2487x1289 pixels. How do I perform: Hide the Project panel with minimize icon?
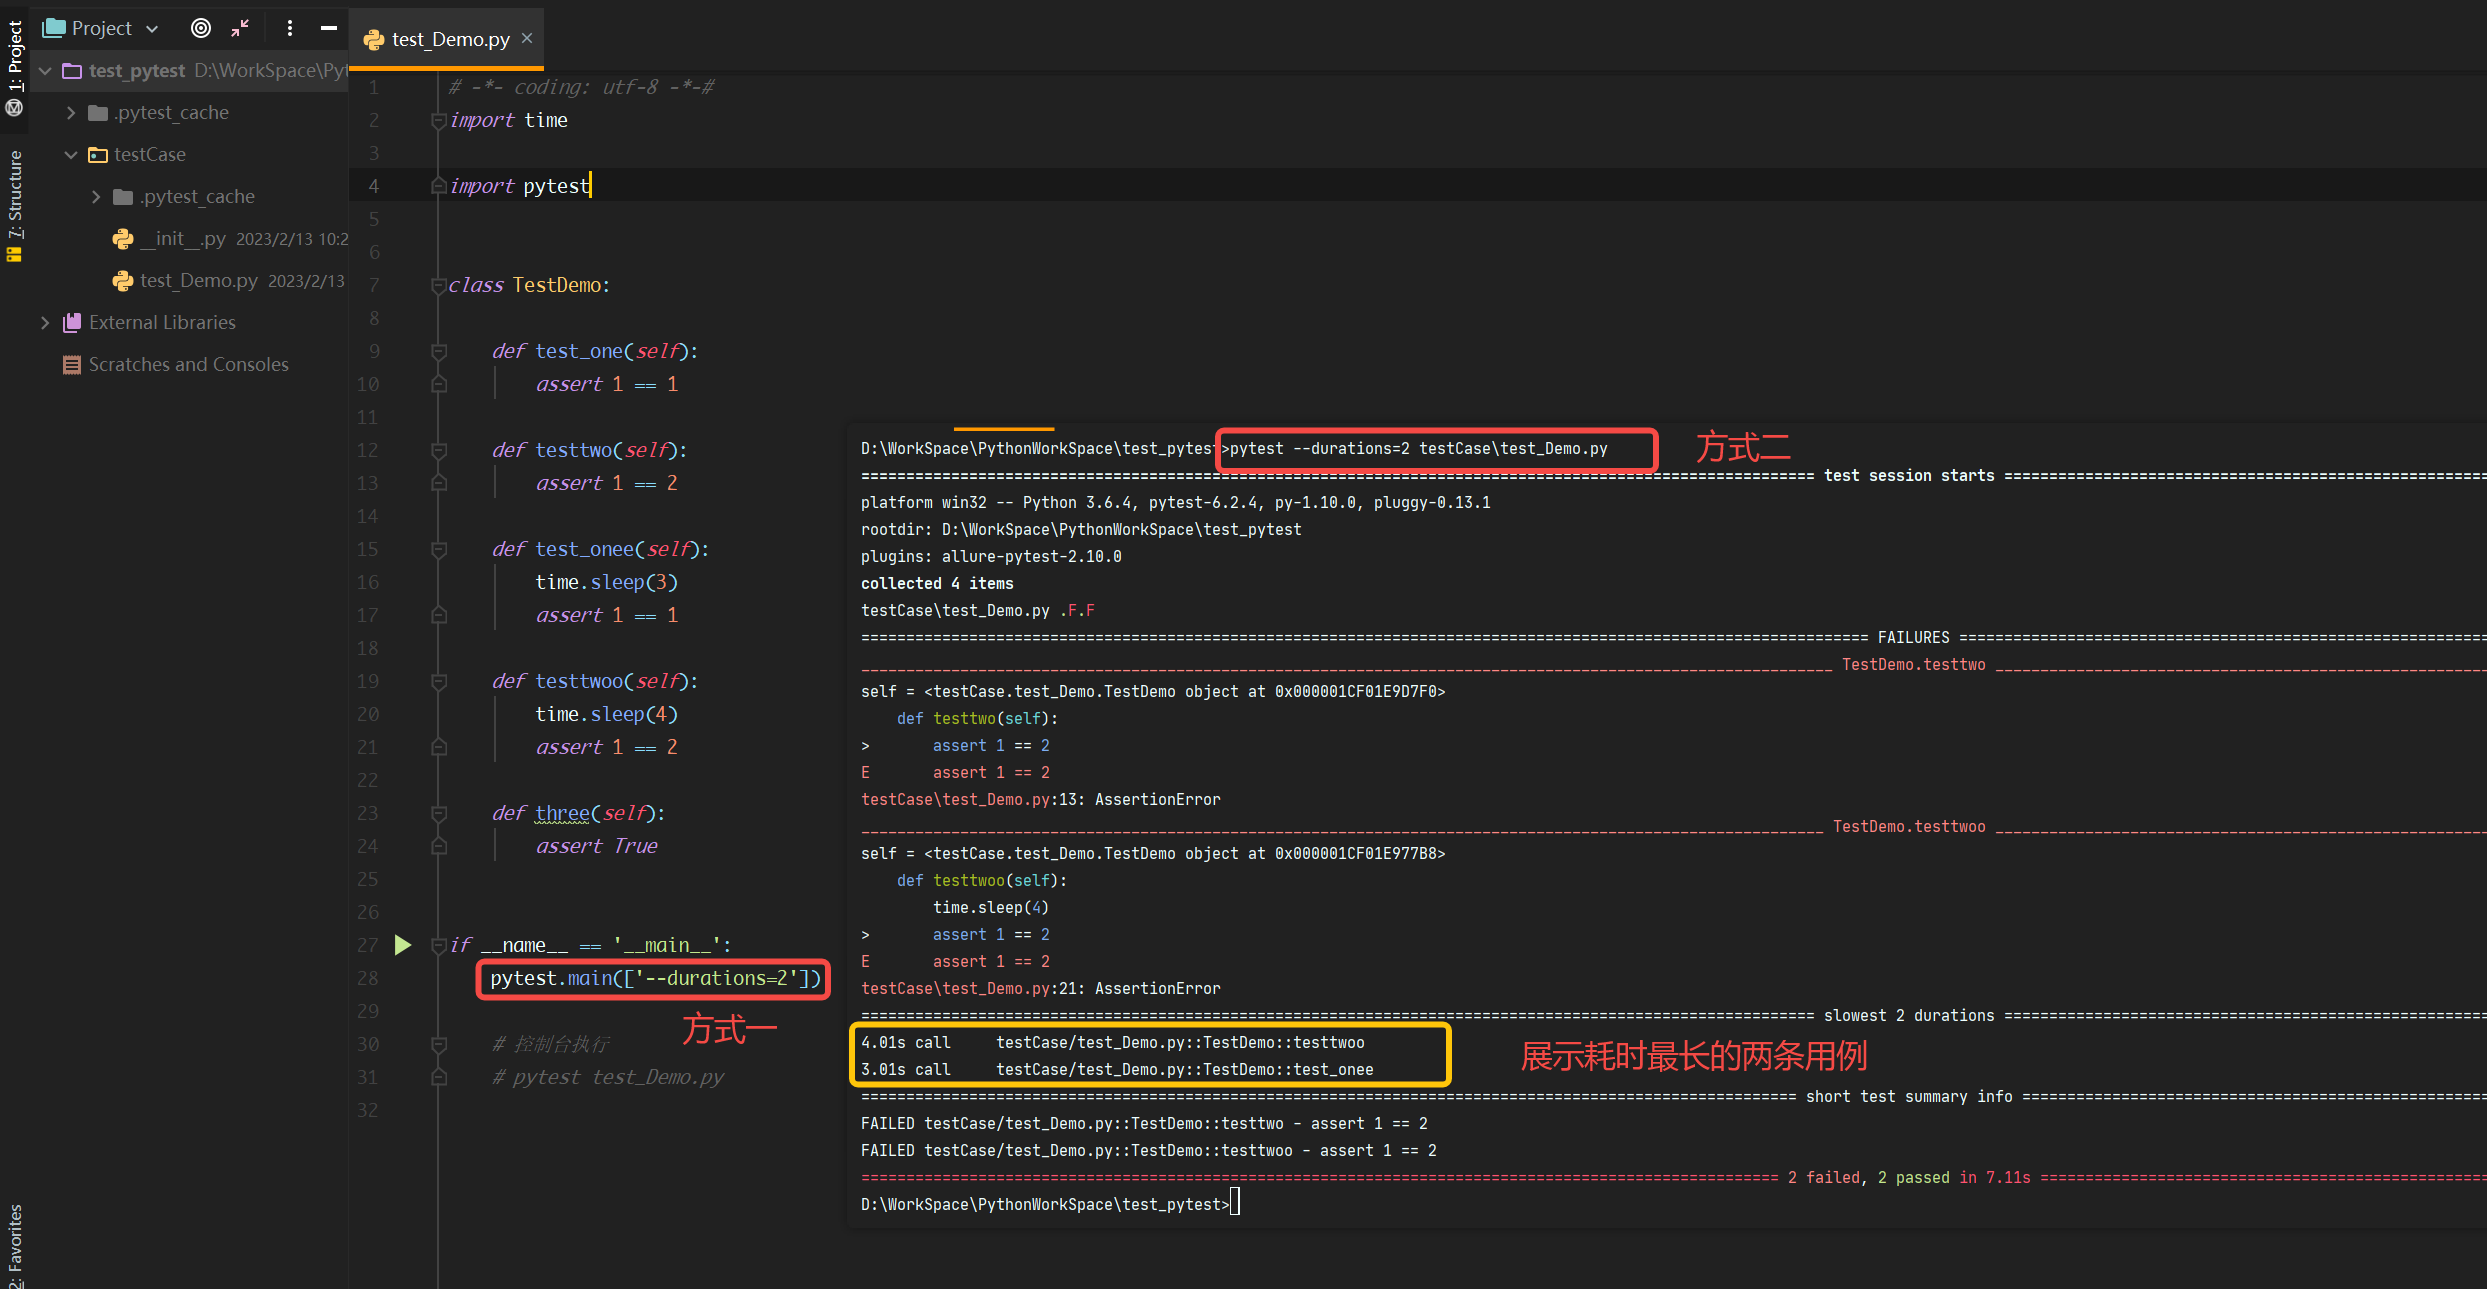coord(328,28)
